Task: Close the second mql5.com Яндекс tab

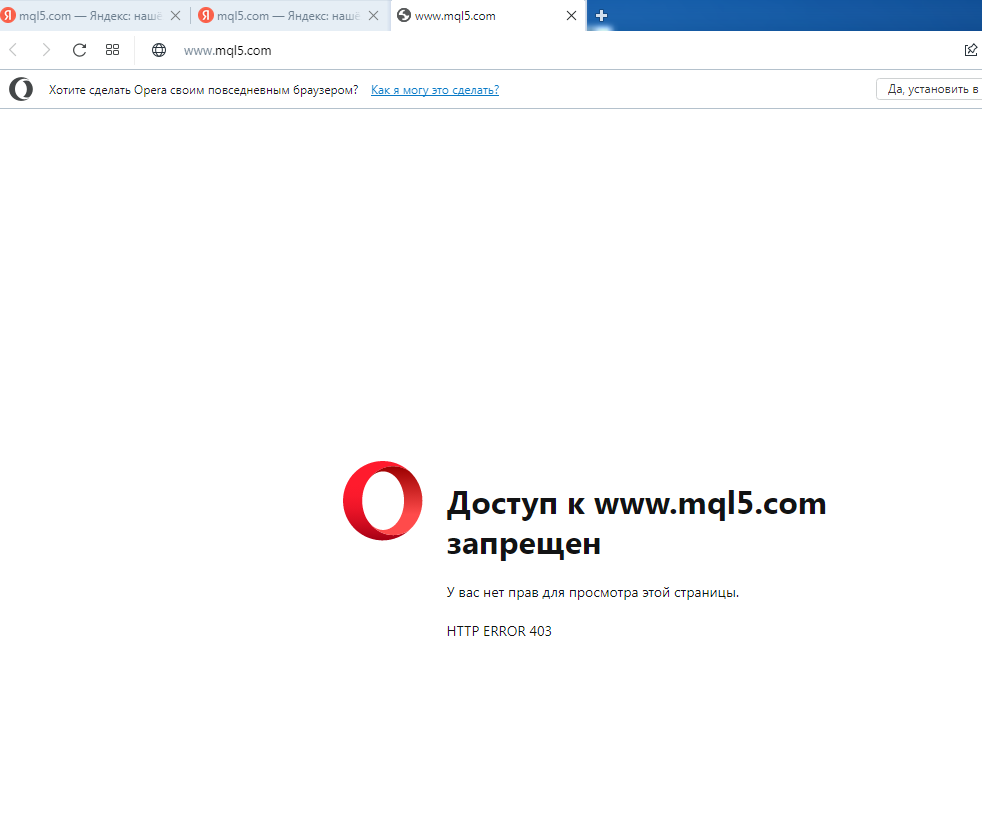Action: click(373, 16)
